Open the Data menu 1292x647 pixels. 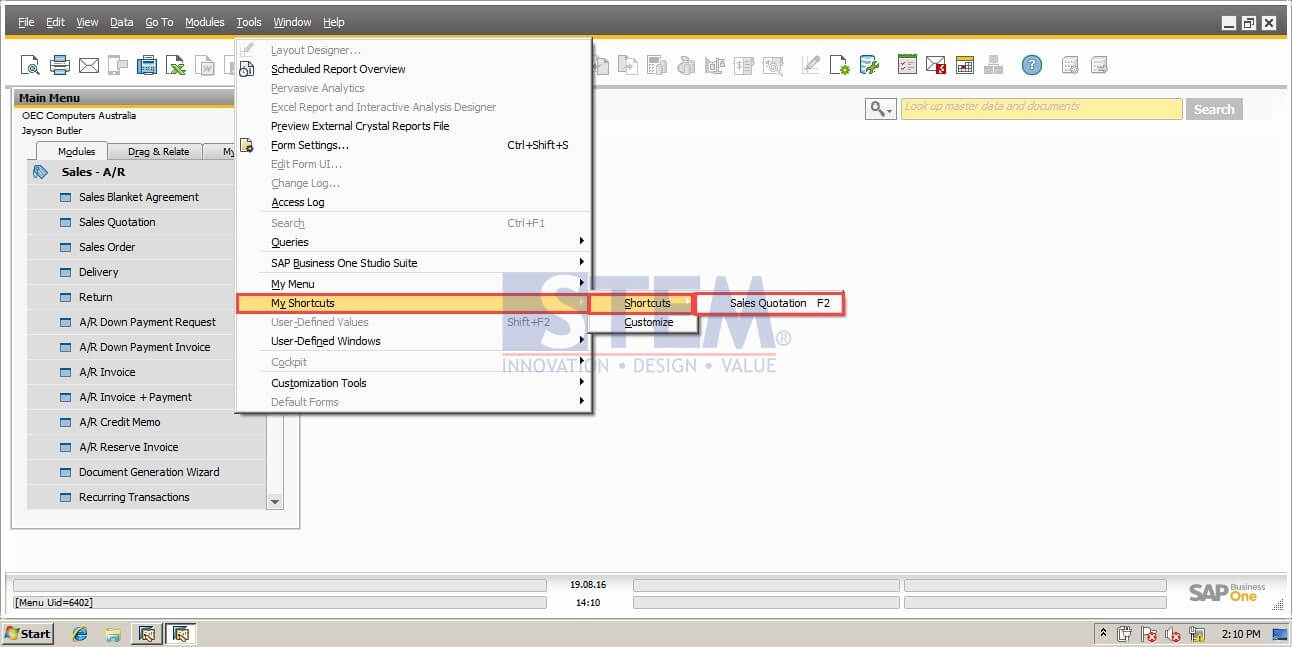click(121, 22)
